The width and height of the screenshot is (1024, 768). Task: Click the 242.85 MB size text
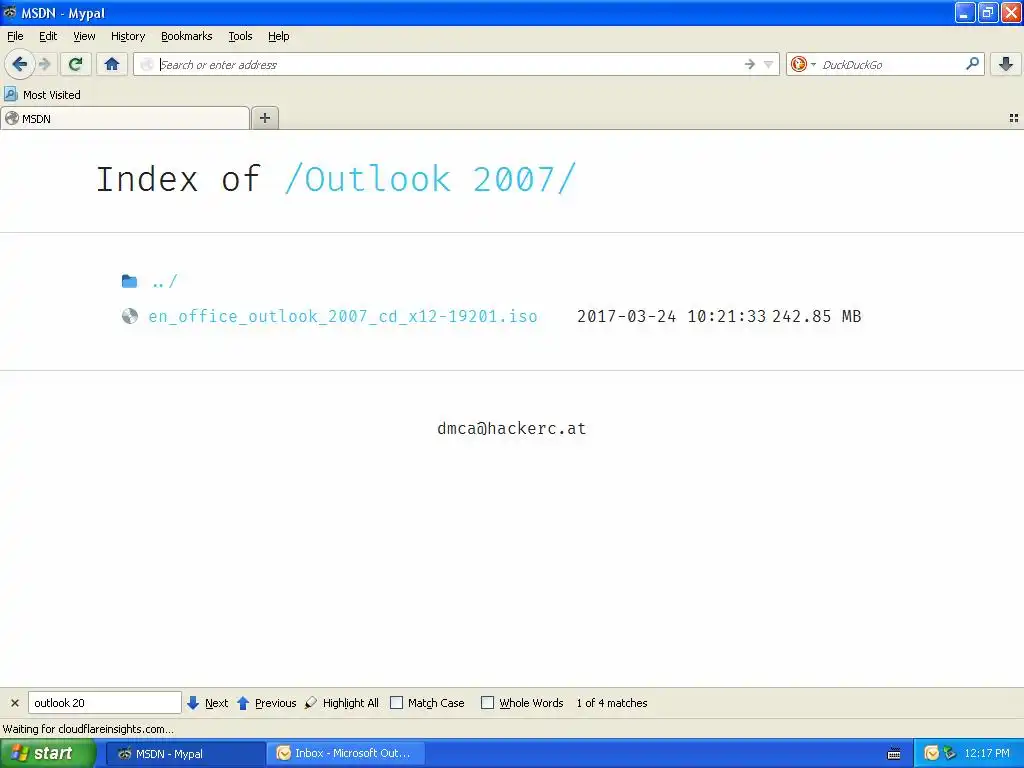pyautogui.click(x=816, y=316)
